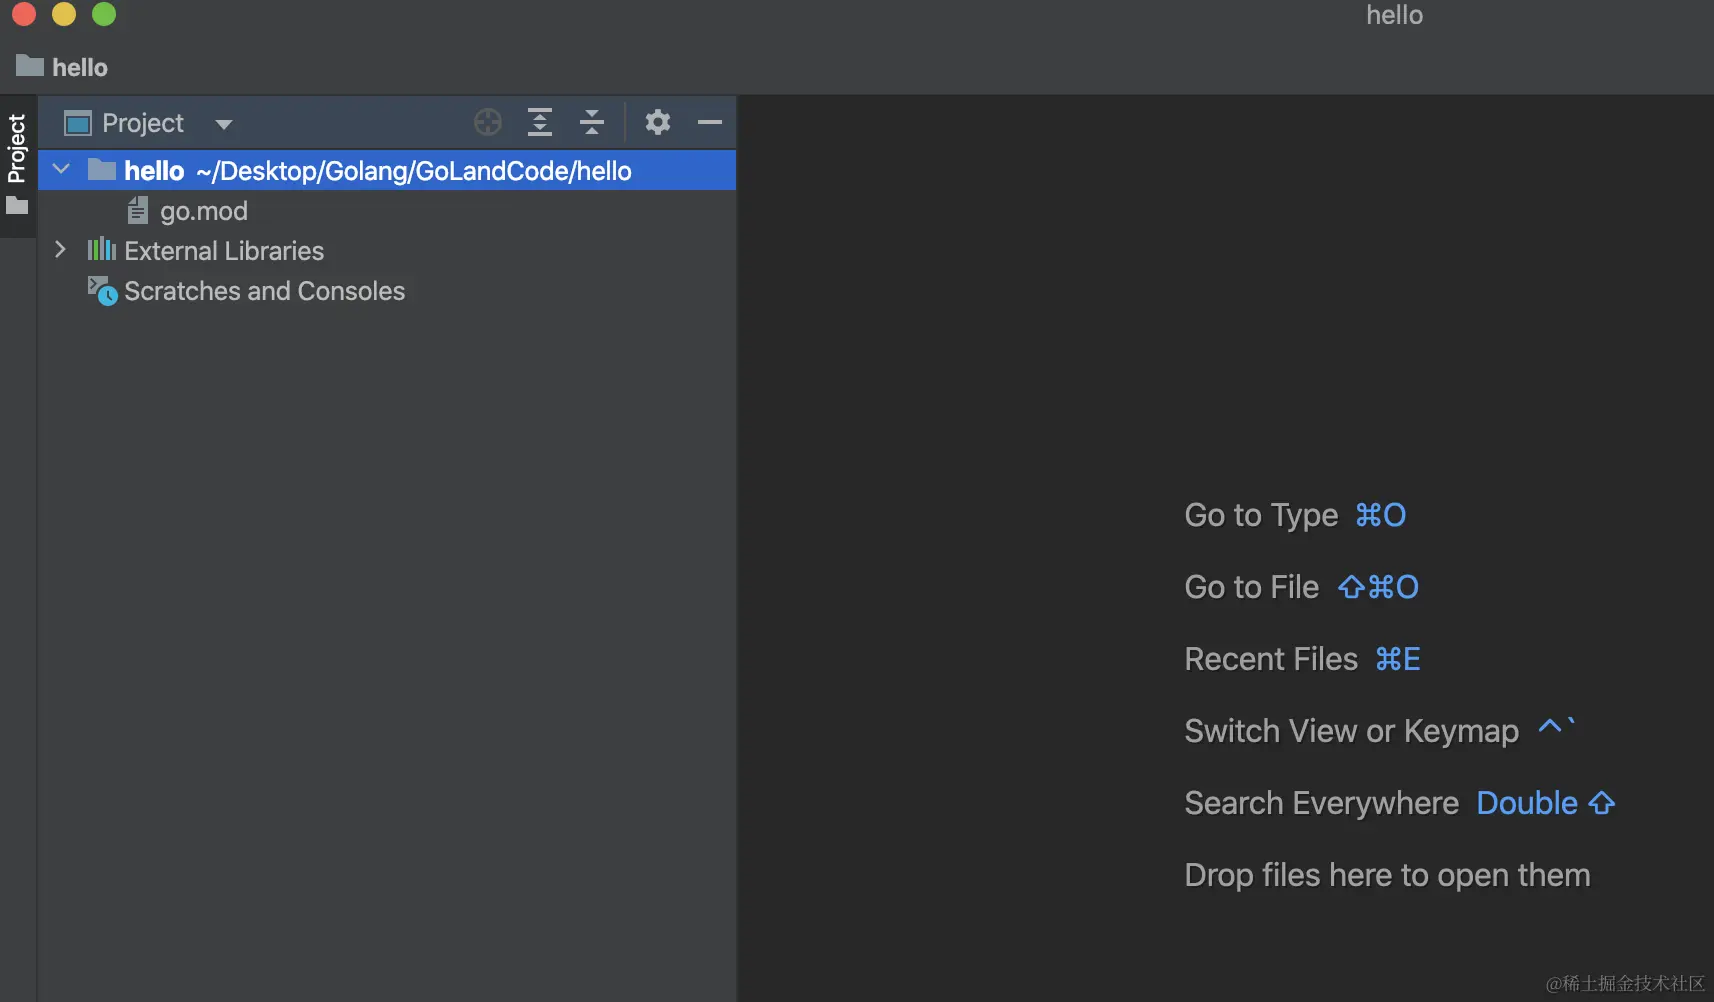Select the go.mod file
The image size is (1714, 1002).
click(204, 211)
